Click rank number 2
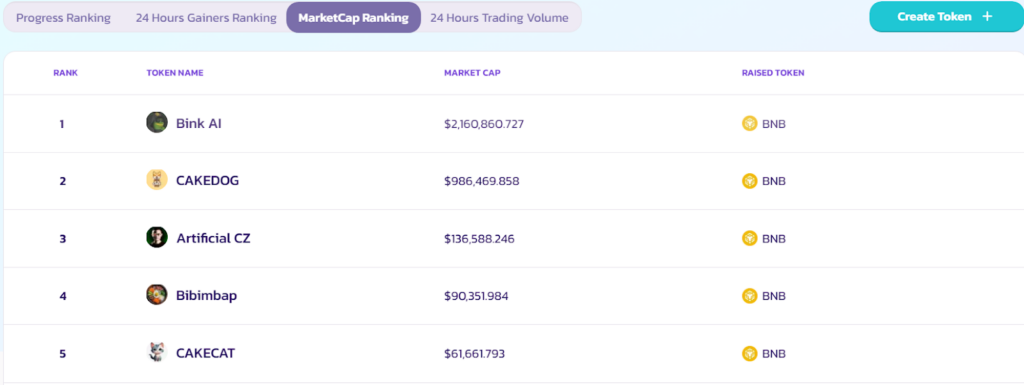Screen dimensions: 1024x385 pos(63,181)
